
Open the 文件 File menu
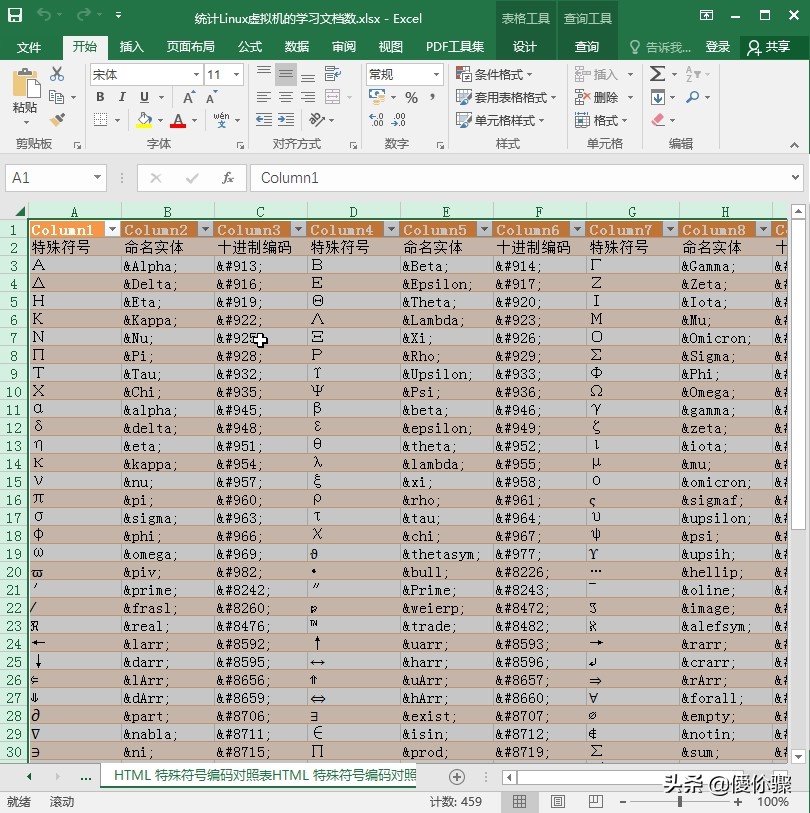(29, 47)
